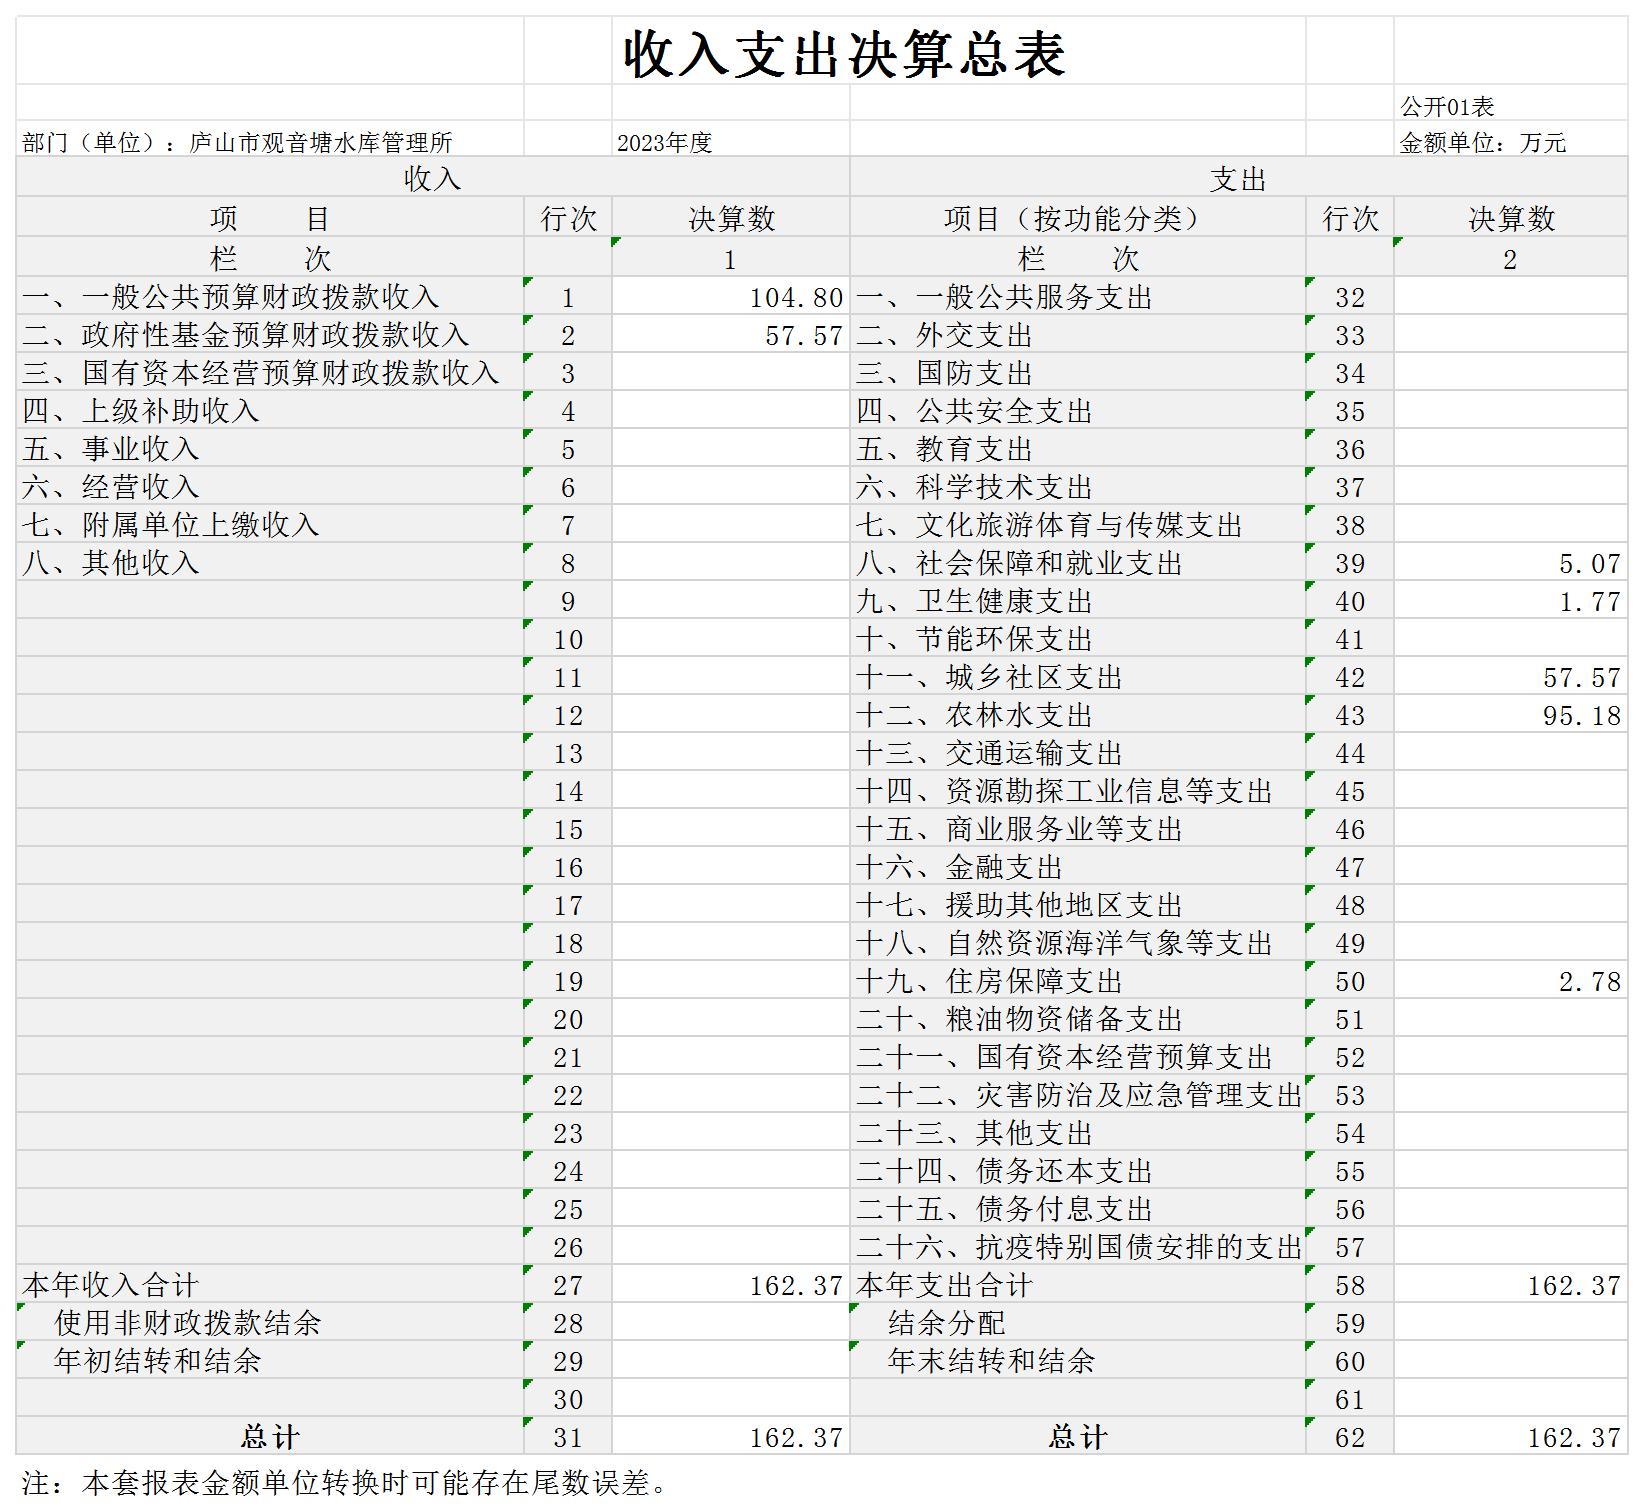Select the 支出 section header
This screenshot has height=1511, width=1644.
tap(1238, 179)
